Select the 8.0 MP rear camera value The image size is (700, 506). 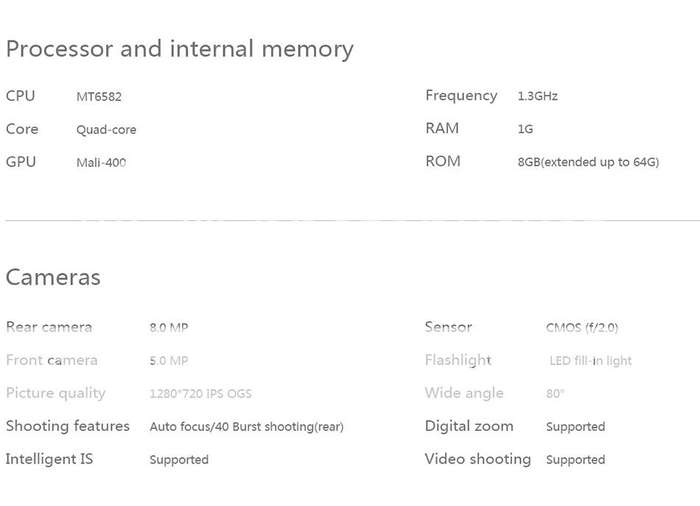coord(169,327)
